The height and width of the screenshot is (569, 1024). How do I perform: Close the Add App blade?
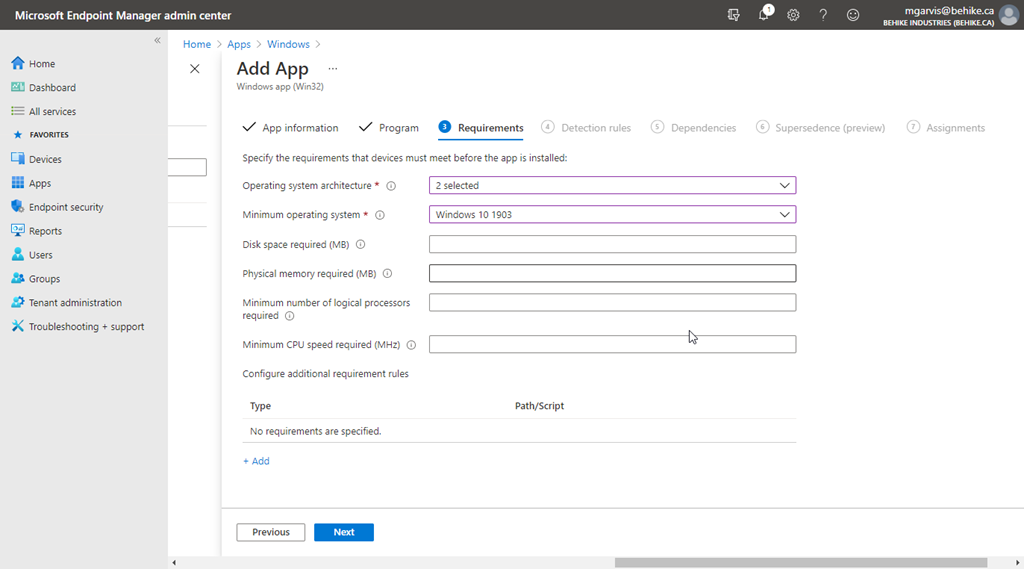pyautogui.click(x=195, y=69)
